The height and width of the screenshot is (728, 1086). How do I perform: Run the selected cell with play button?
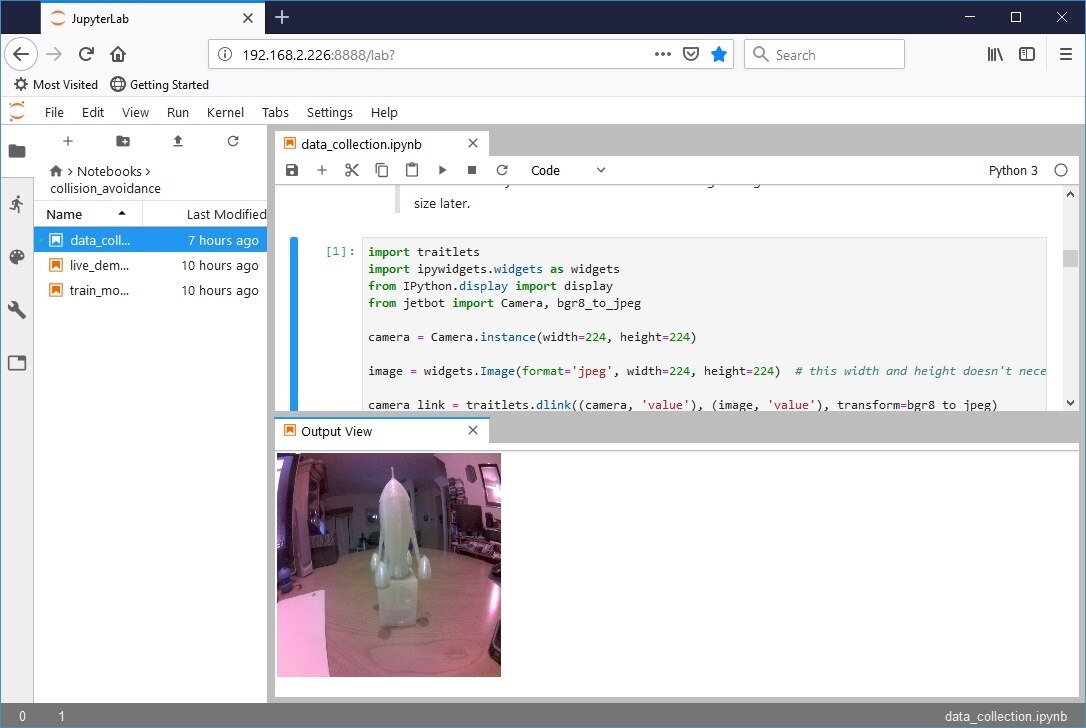pyautogui.click(x=442, y=170)
